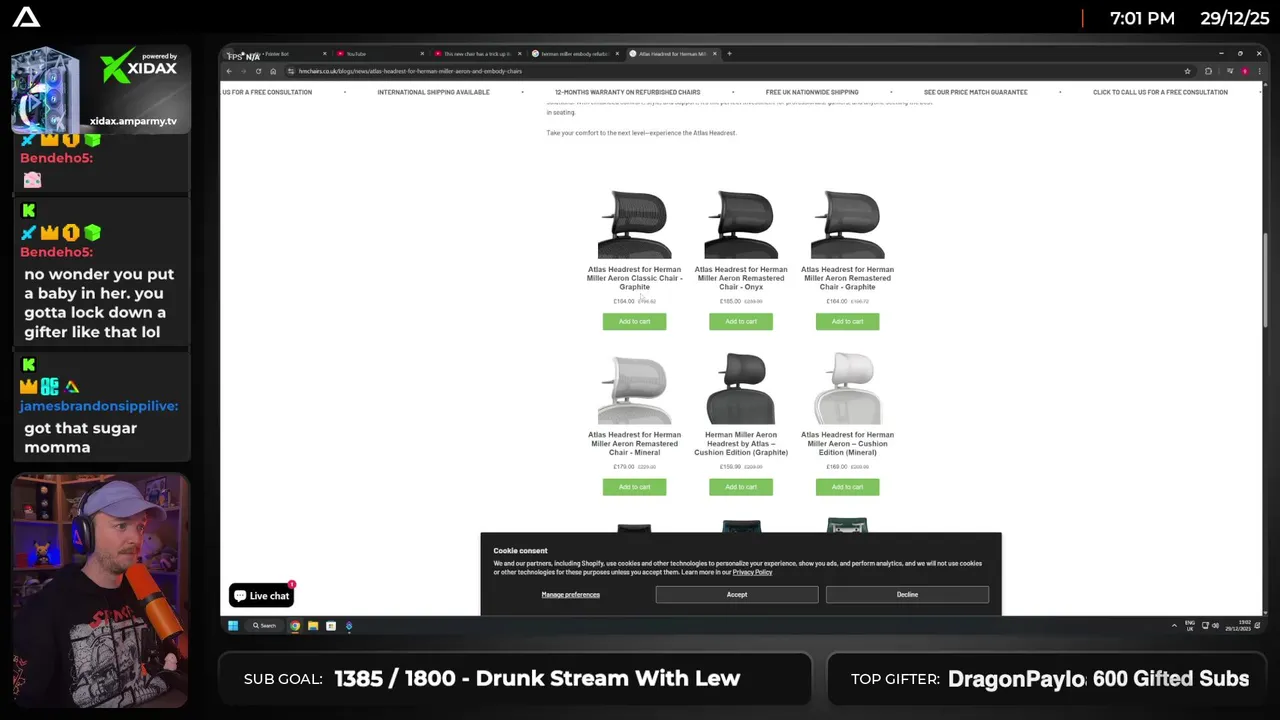This screenshot has height=720, width=1280.
Task: Click 'Click to call us for a free consultation'
Action: pyautogui.click(x=1160, y=92)
